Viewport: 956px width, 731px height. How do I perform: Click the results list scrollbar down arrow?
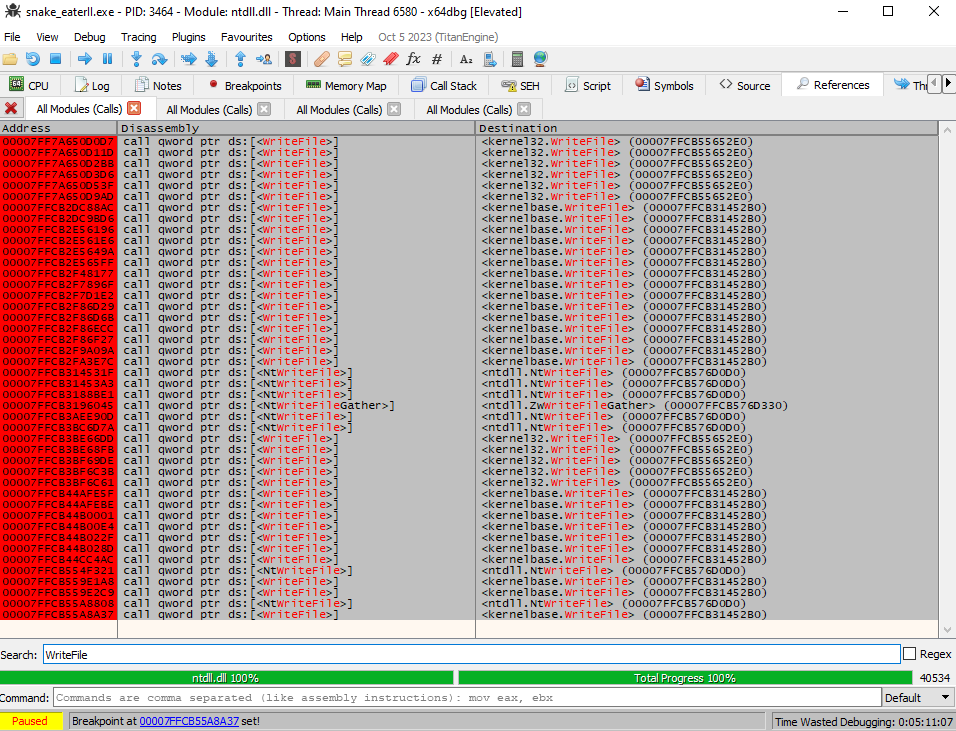click(x=947, y=630)
